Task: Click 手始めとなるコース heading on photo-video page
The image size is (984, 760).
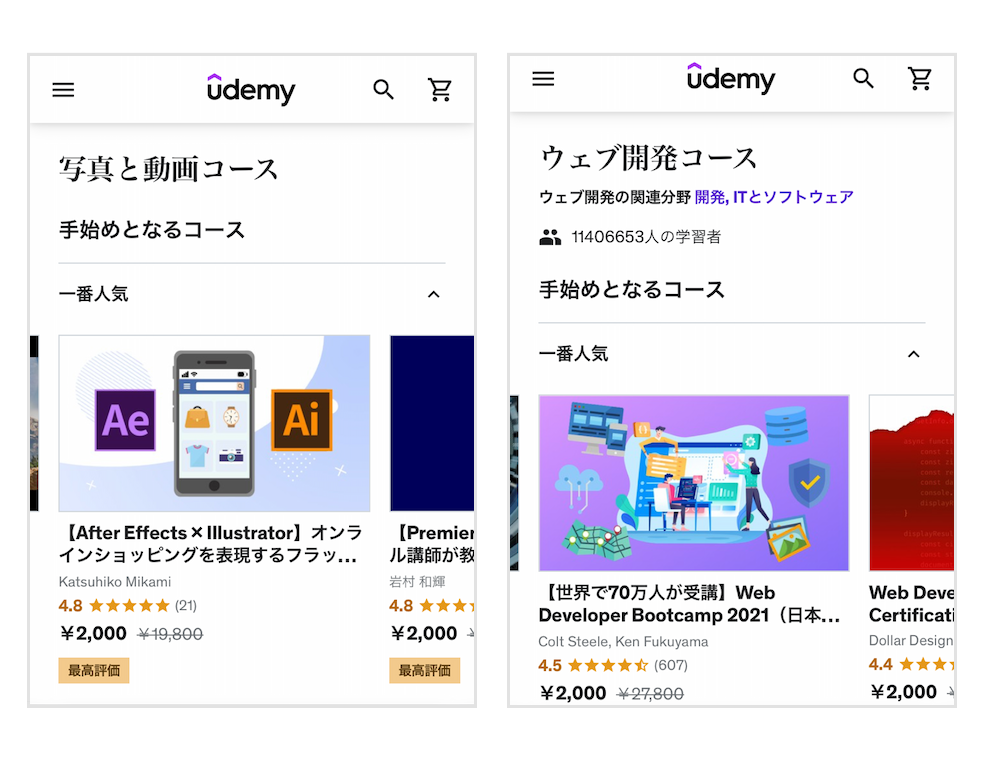Action: pyautogui.click(x=152, y=230)
